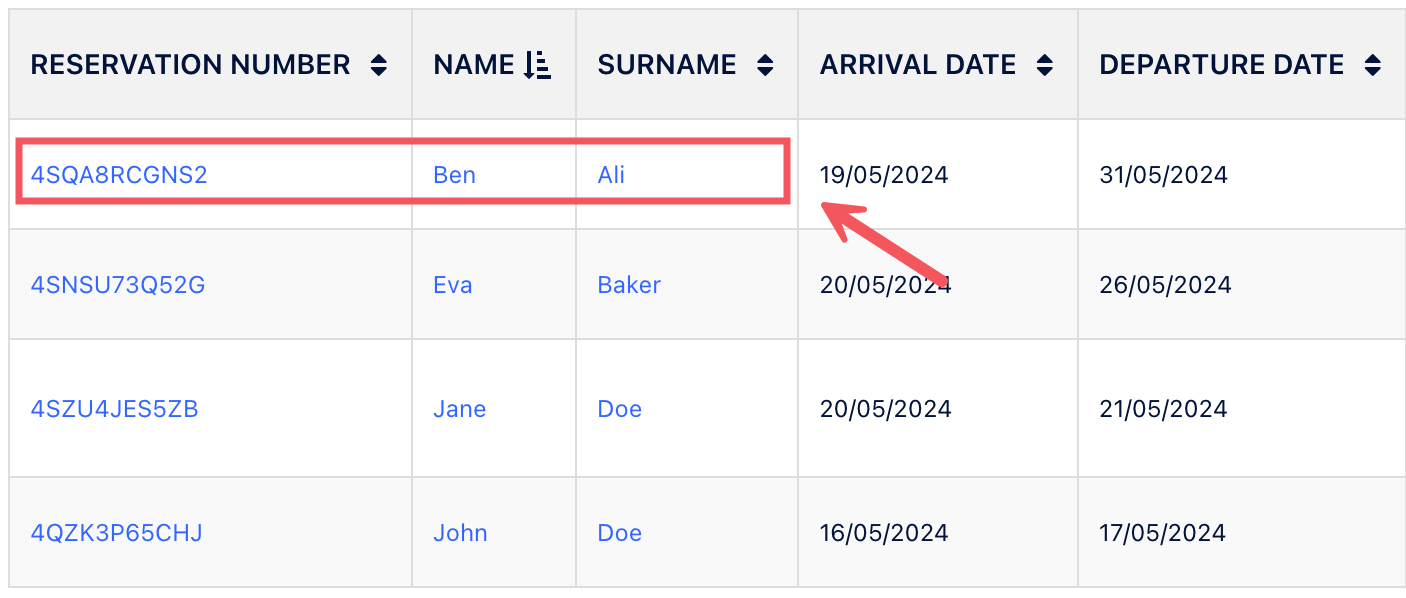Screen dimensions: 1406x598
Task: Sort table by Arrival Date icon
Action: click(x=1044, y=66)
